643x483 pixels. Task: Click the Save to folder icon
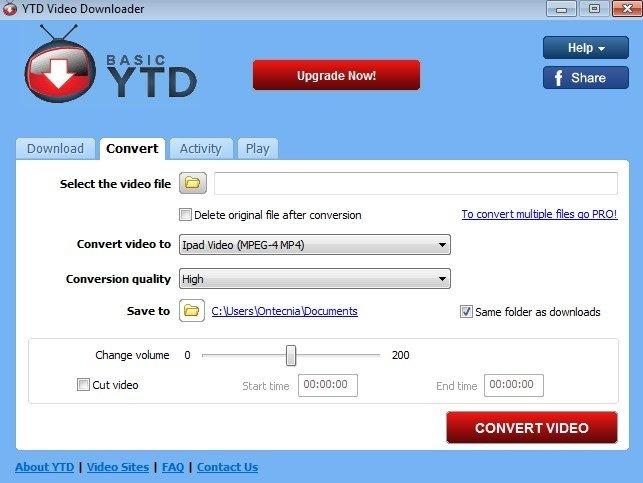(191, 311)
